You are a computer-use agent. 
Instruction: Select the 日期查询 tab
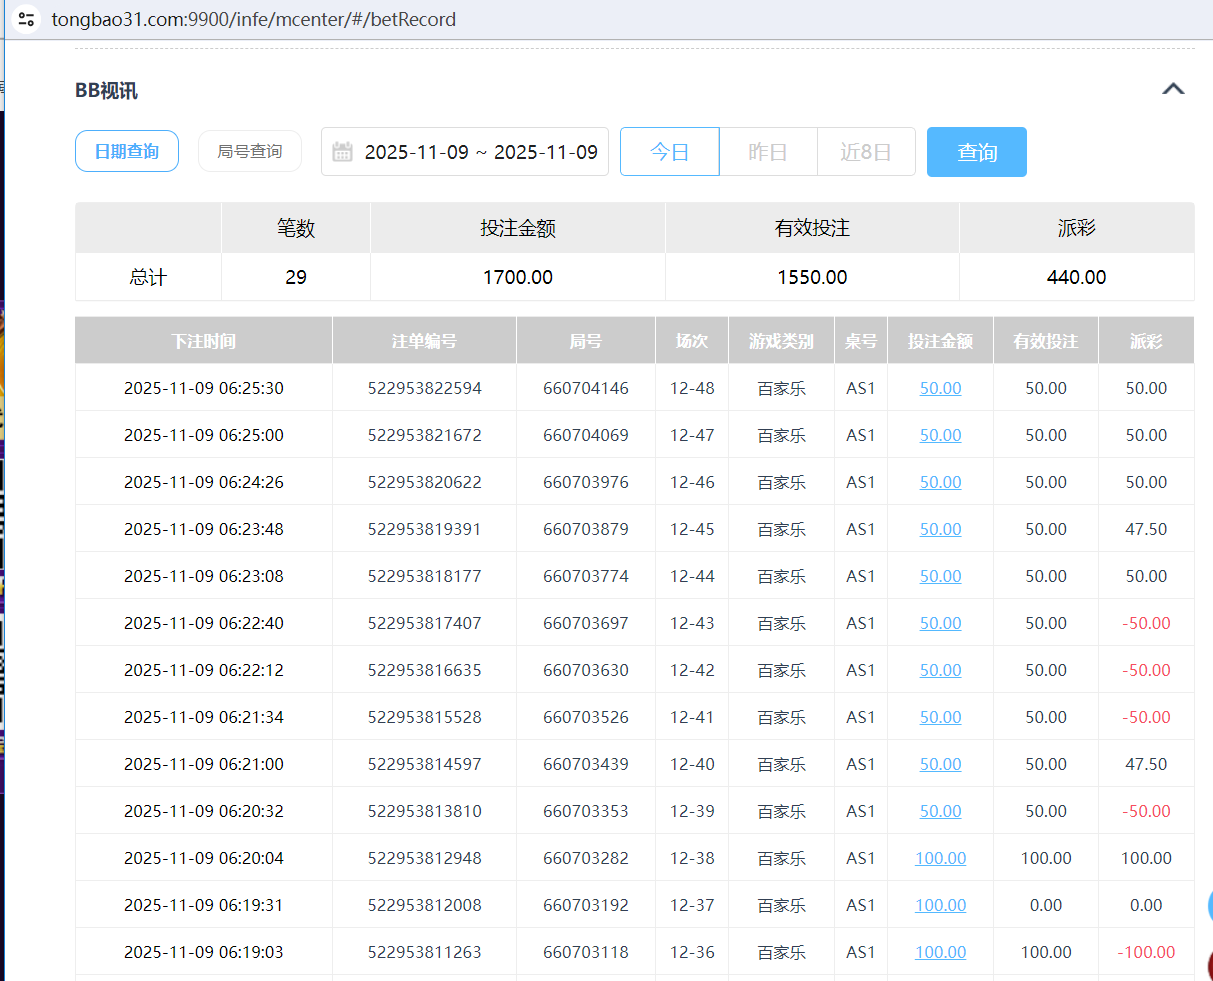[126, 151]
